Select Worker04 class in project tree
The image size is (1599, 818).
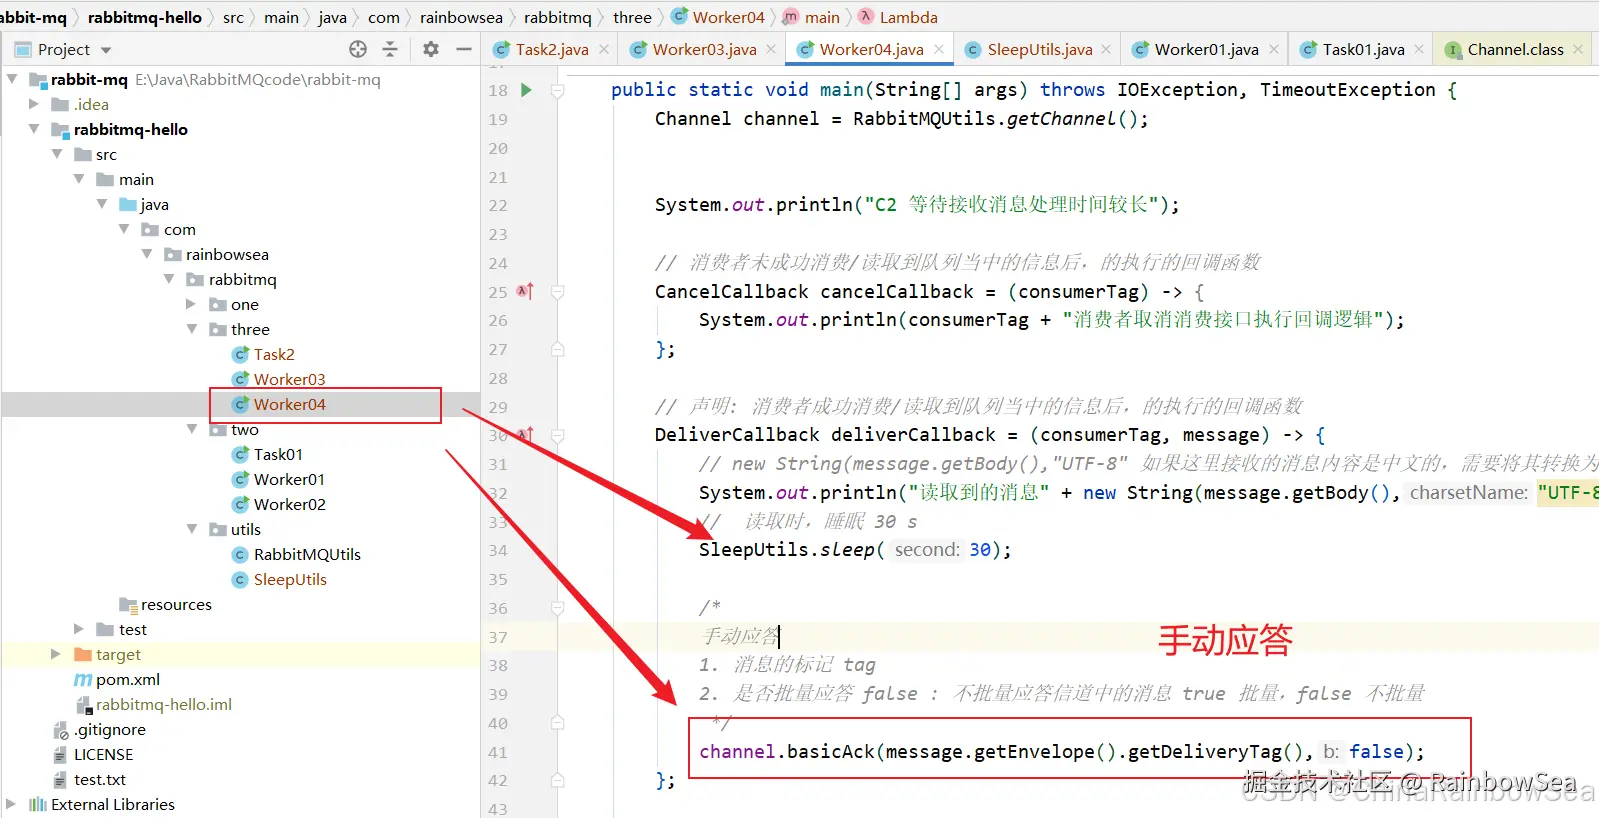(x=289, y=404)
